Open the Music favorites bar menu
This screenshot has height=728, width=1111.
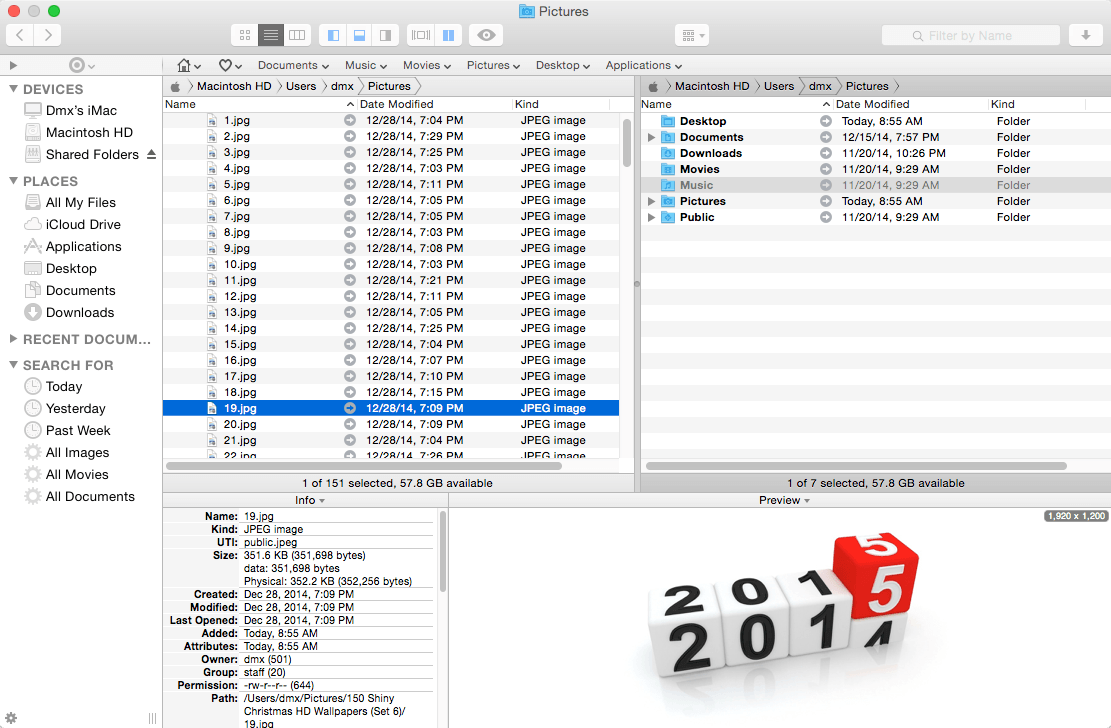coord(366,65)
